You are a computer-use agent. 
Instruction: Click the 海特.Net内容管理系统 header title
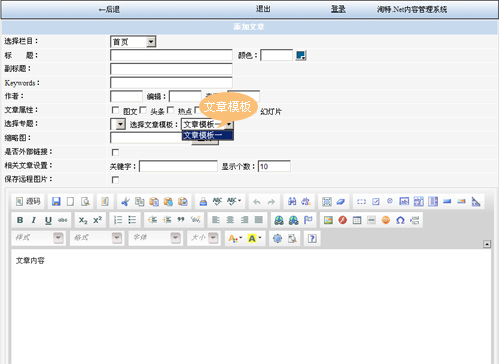(x=412, y=9)
